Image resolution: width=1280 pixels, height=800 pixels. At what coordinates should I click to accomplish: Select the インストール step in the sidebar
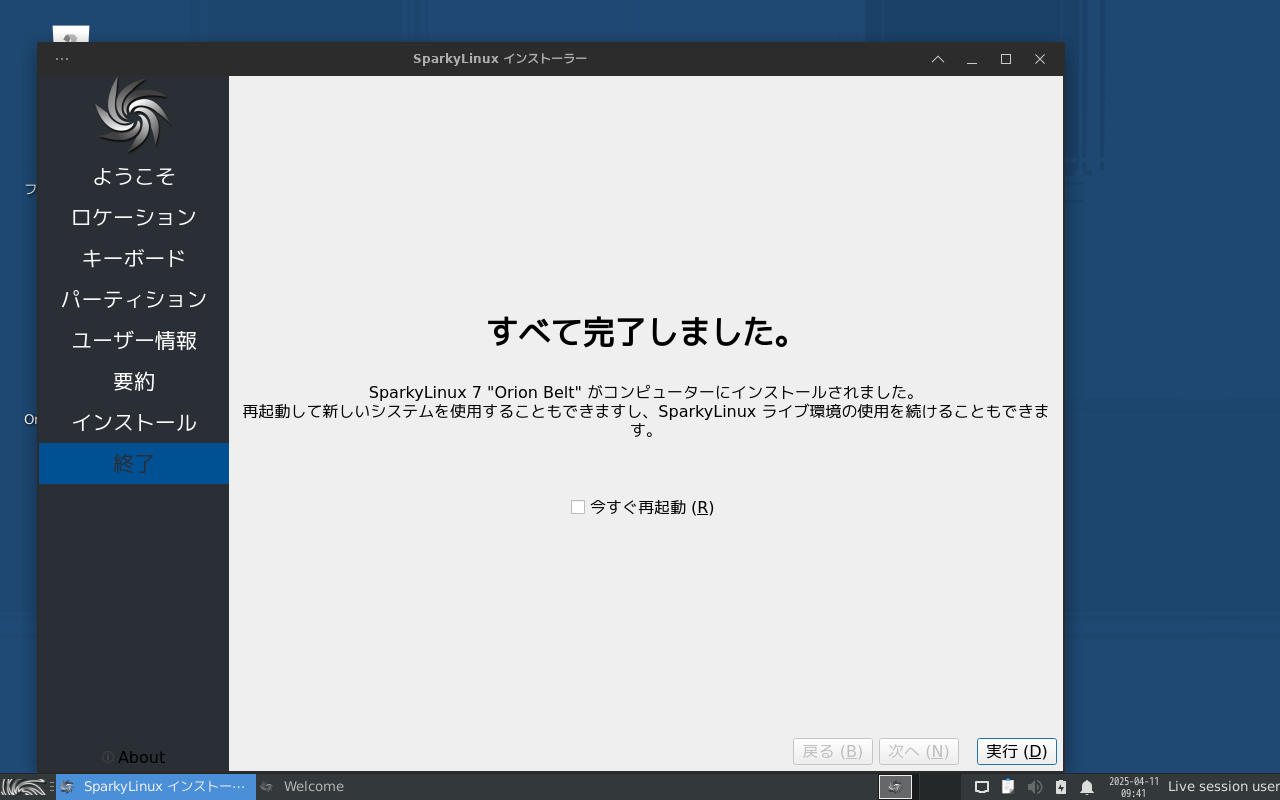(x=134, y=422)
